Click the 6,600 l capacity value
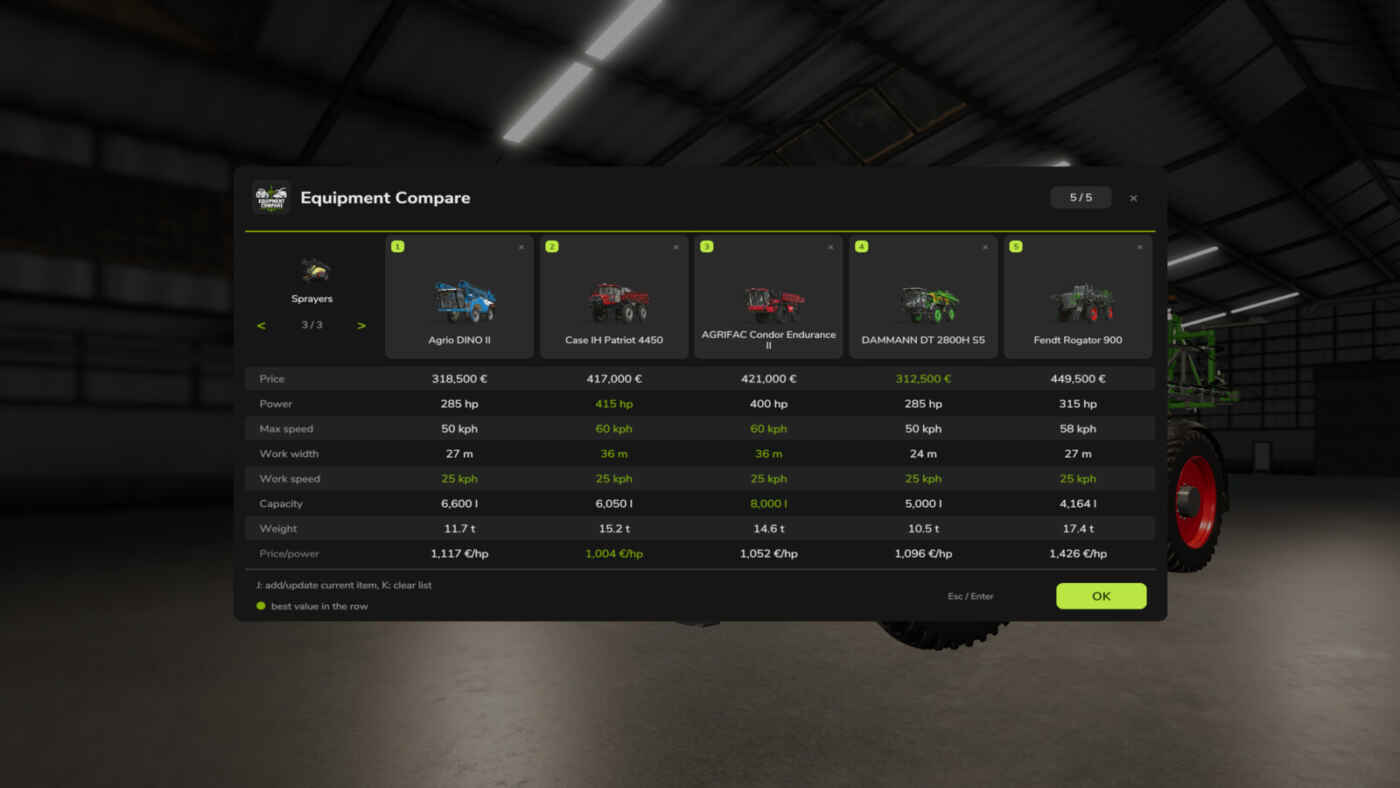The image size is (1400, 788). click(459, 504)
